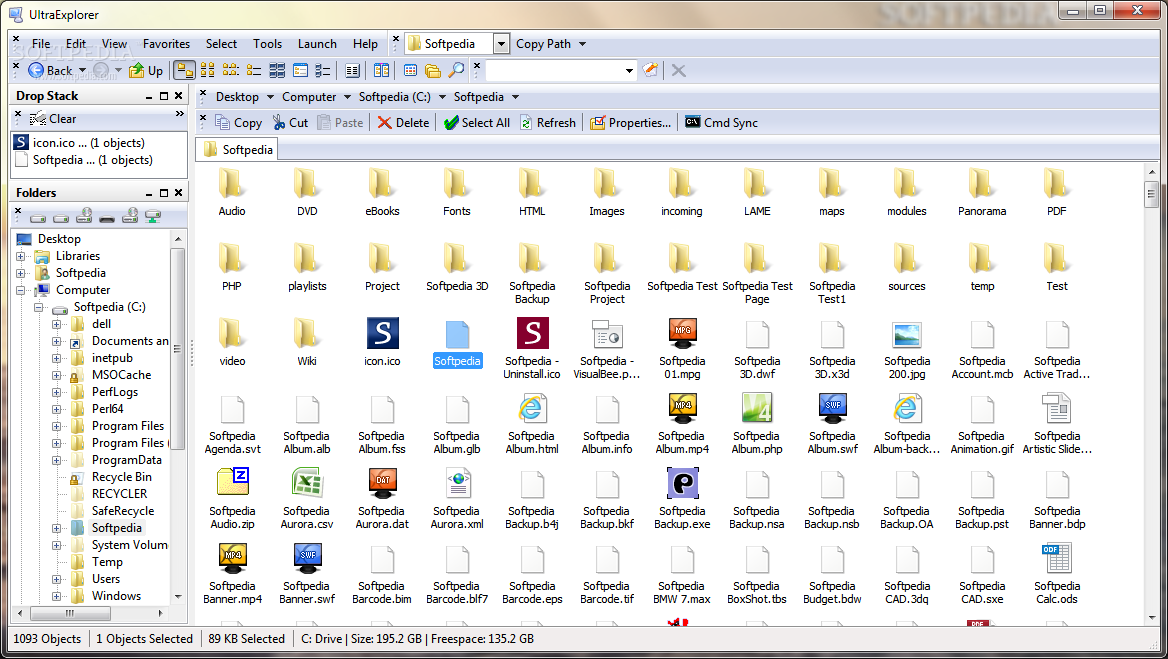The width and height of the screenshot is (1168, 659).
Task: Clear the Drop Stack list
Action: click(53, 119)
